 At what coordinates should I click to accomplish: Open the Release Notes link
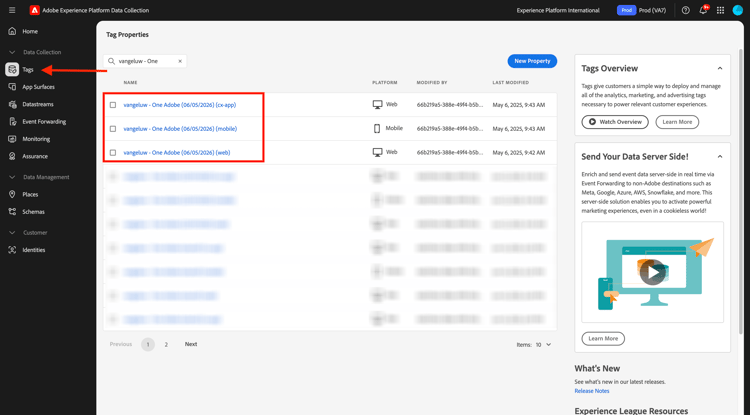(592, 391)
